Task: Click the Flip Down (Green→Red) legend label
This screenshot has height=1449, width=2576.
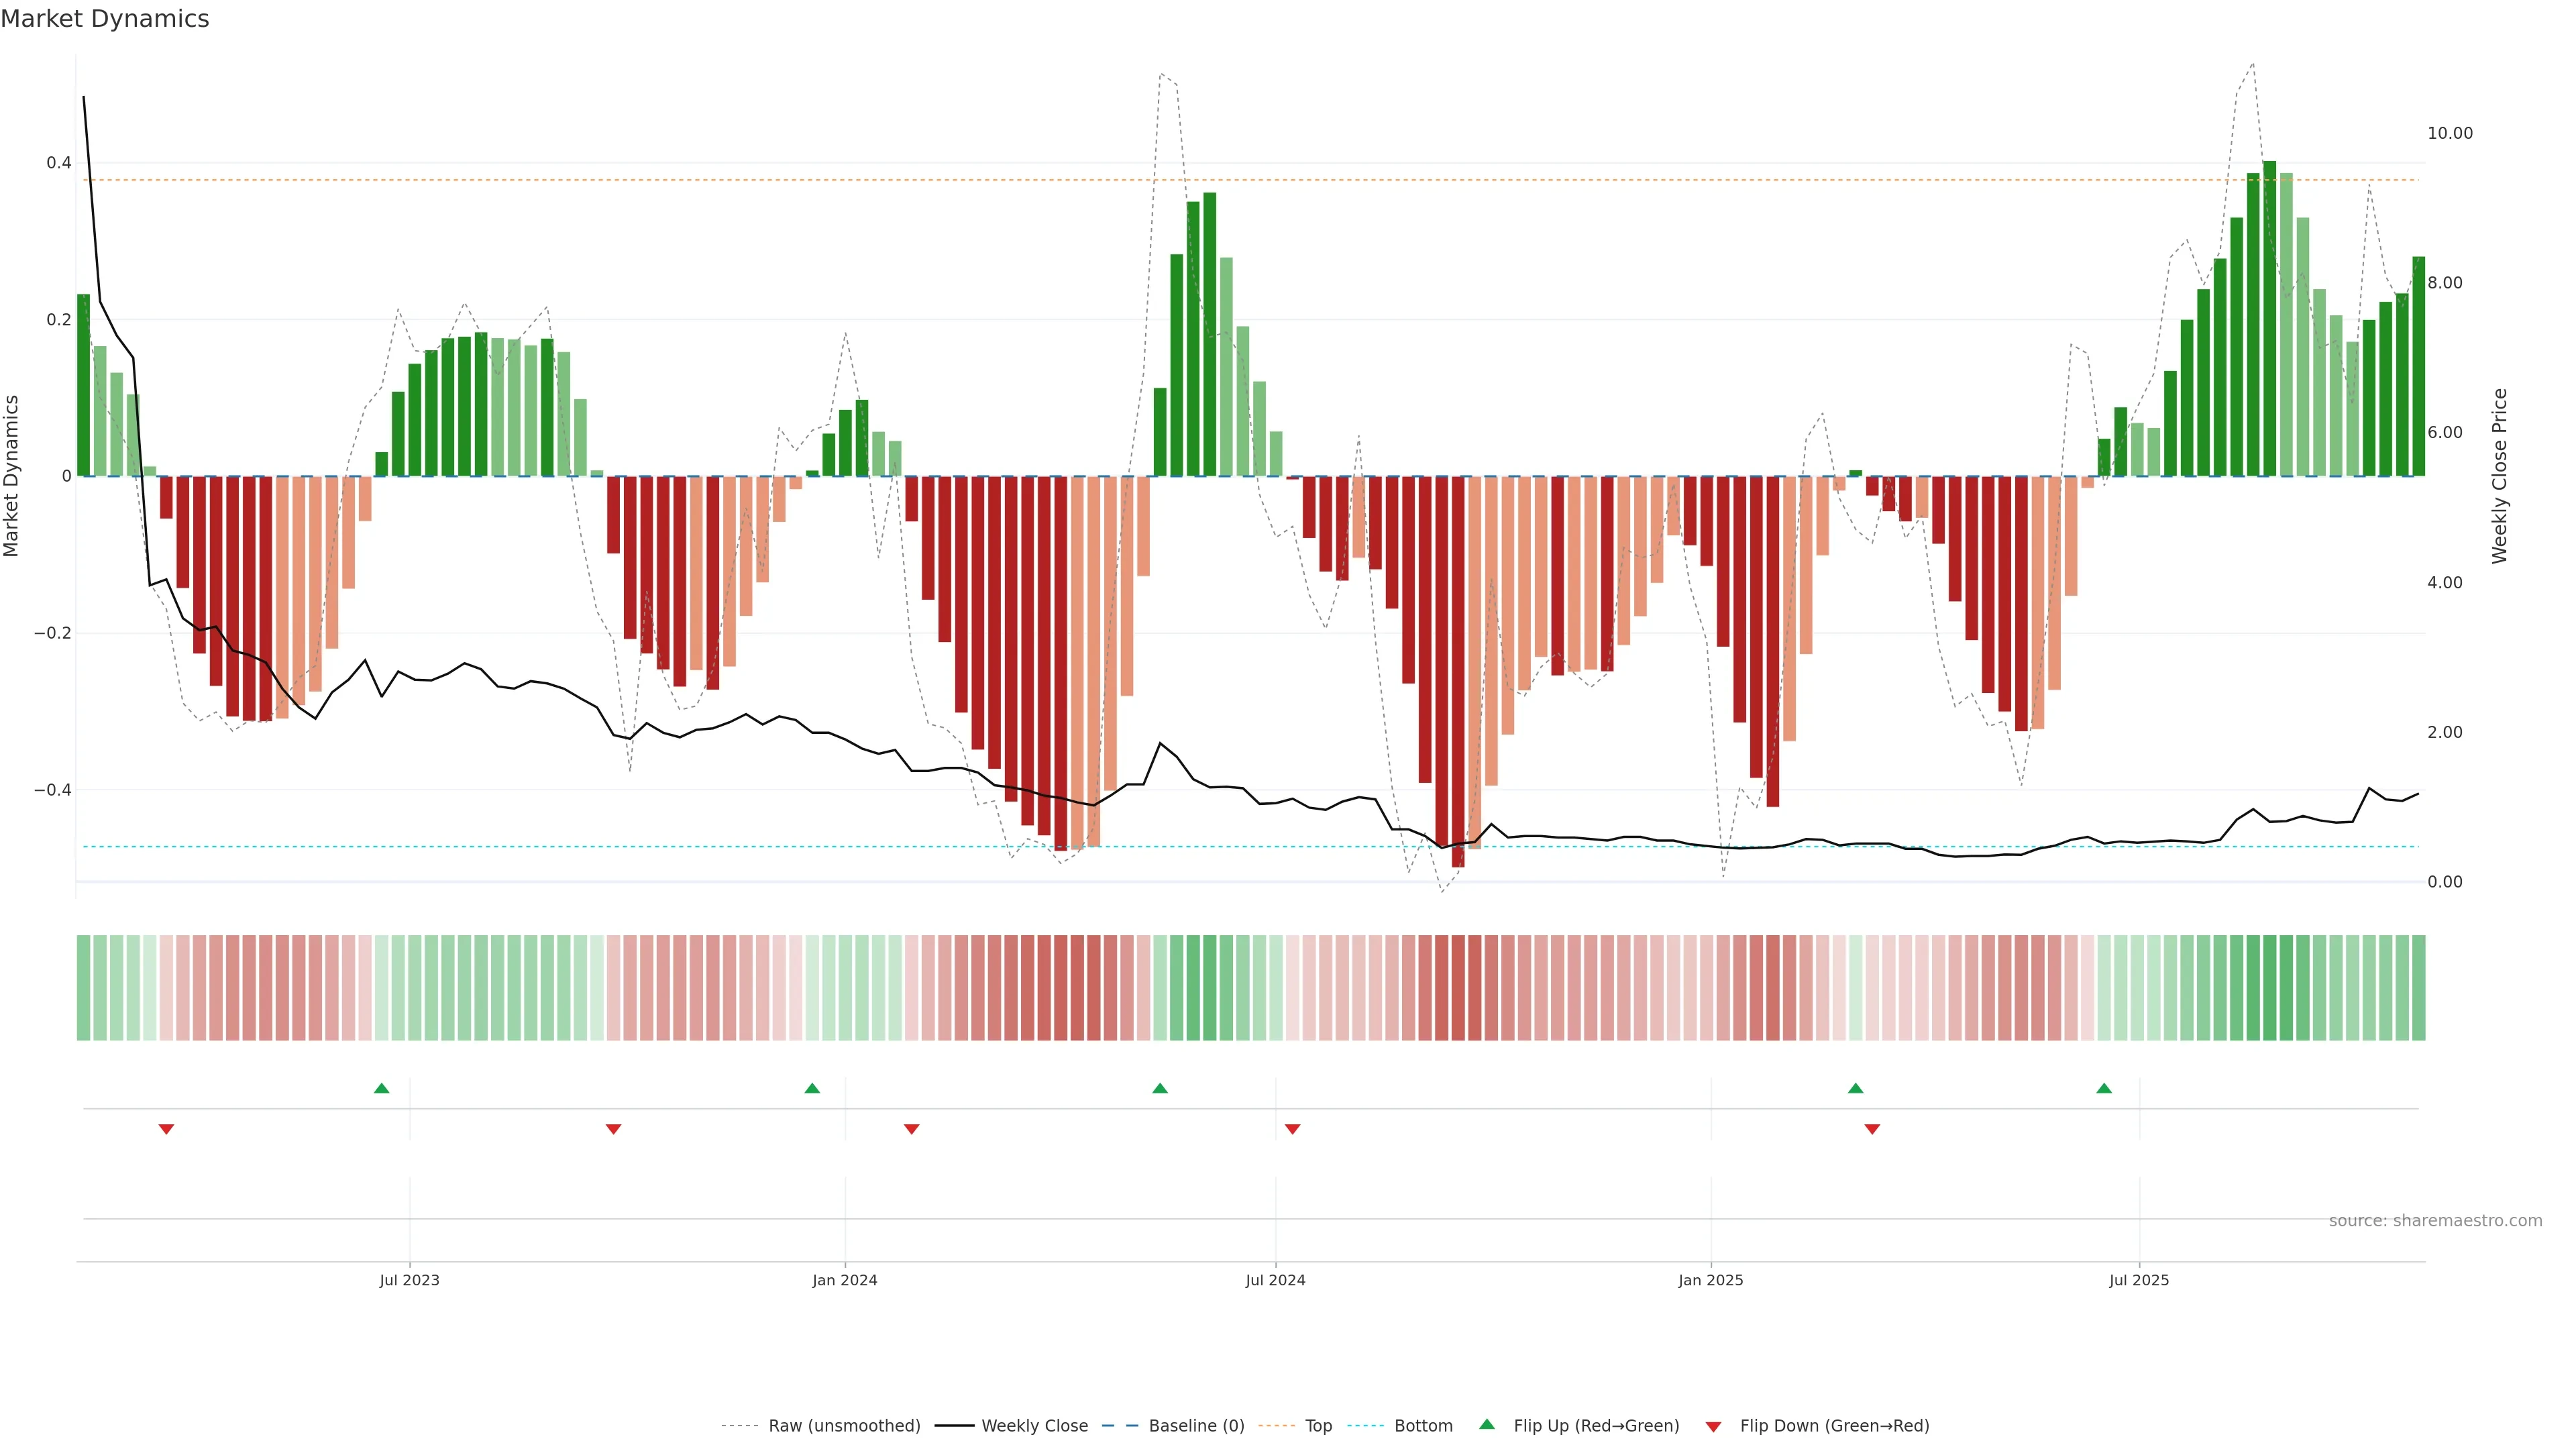Action: [1834, 1426]
